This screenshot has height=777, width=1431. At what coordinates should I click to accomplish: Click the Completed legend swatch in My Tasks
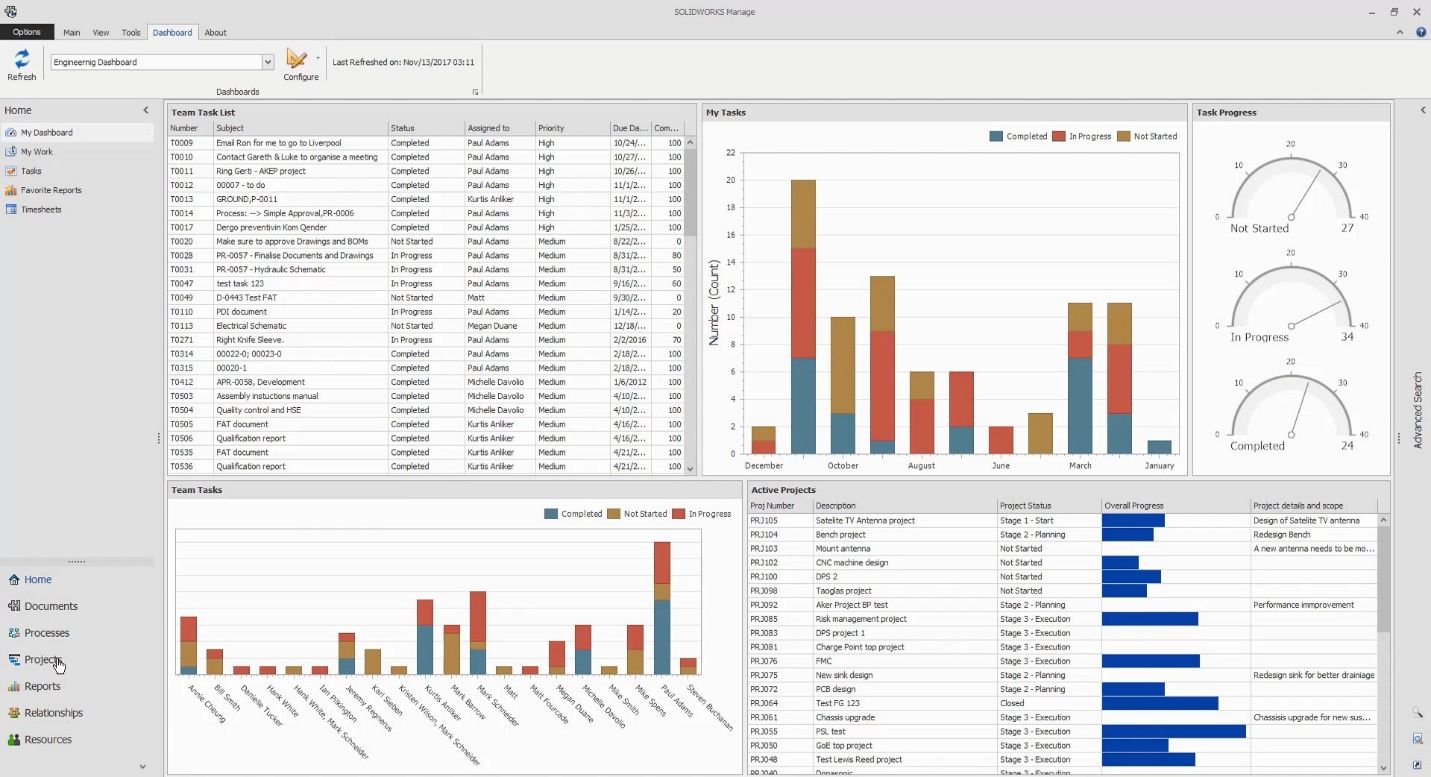(x=996, y=136)
